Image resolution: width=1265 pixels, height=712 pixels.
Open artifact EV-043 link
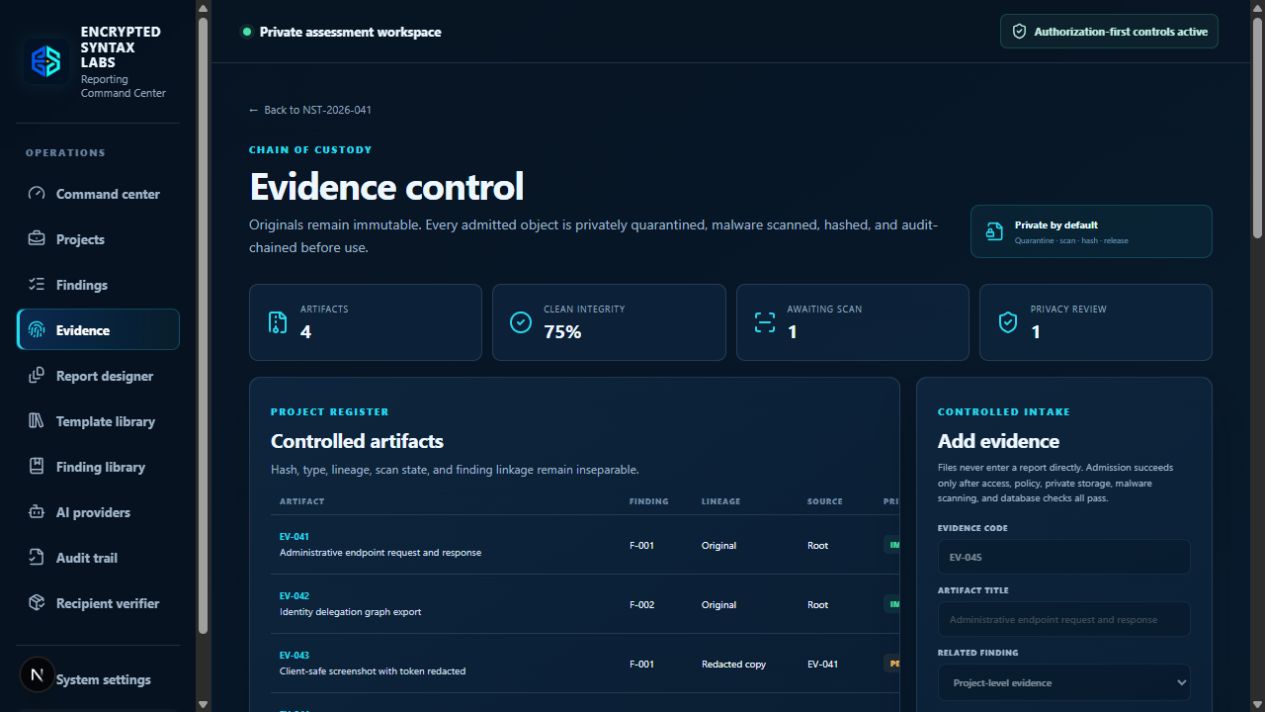(x=294, y=655)
